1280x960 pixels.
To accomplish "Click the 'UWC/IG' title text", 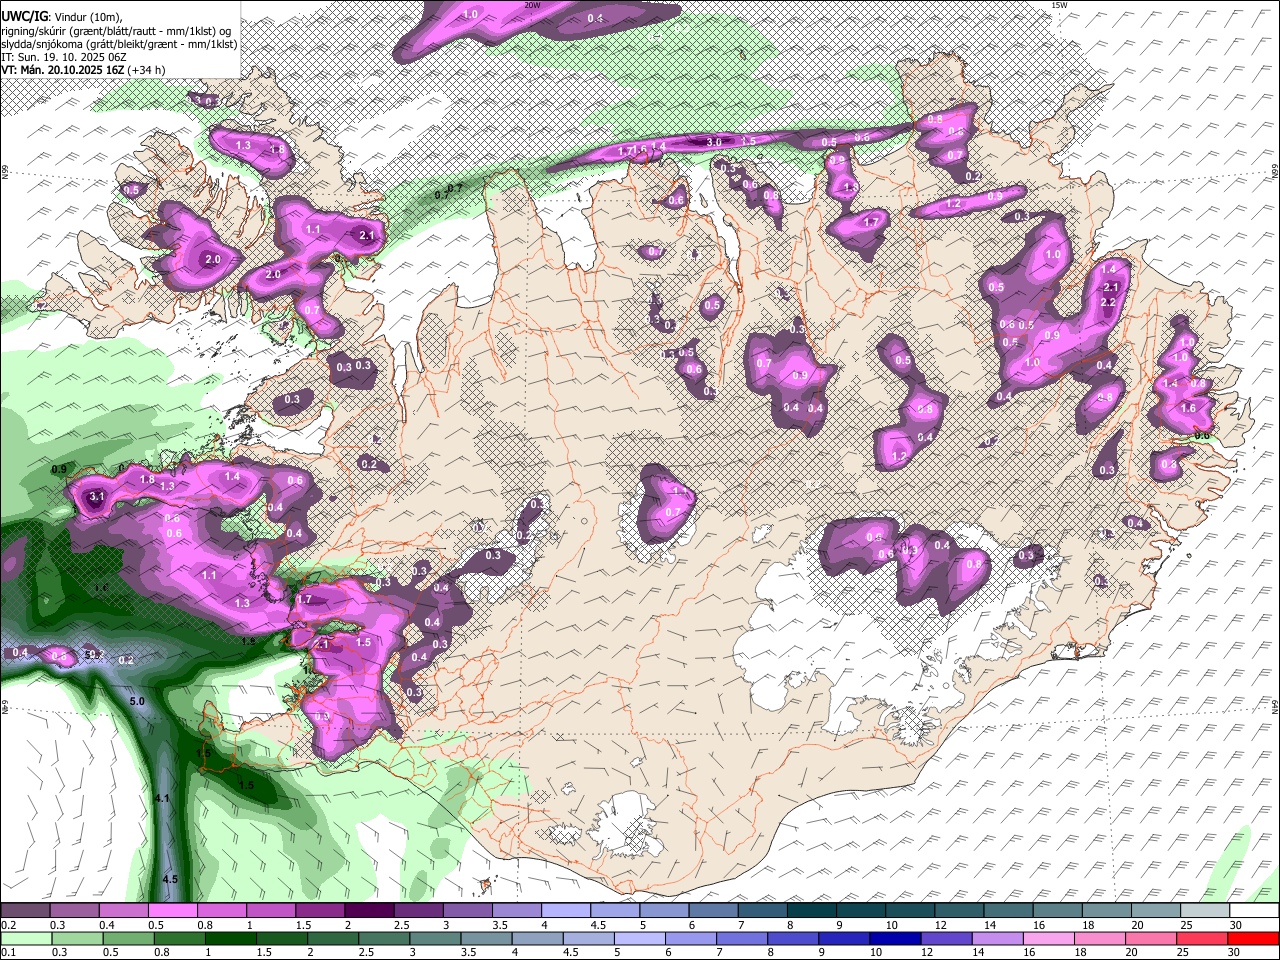I will click(x=24, y=16).
